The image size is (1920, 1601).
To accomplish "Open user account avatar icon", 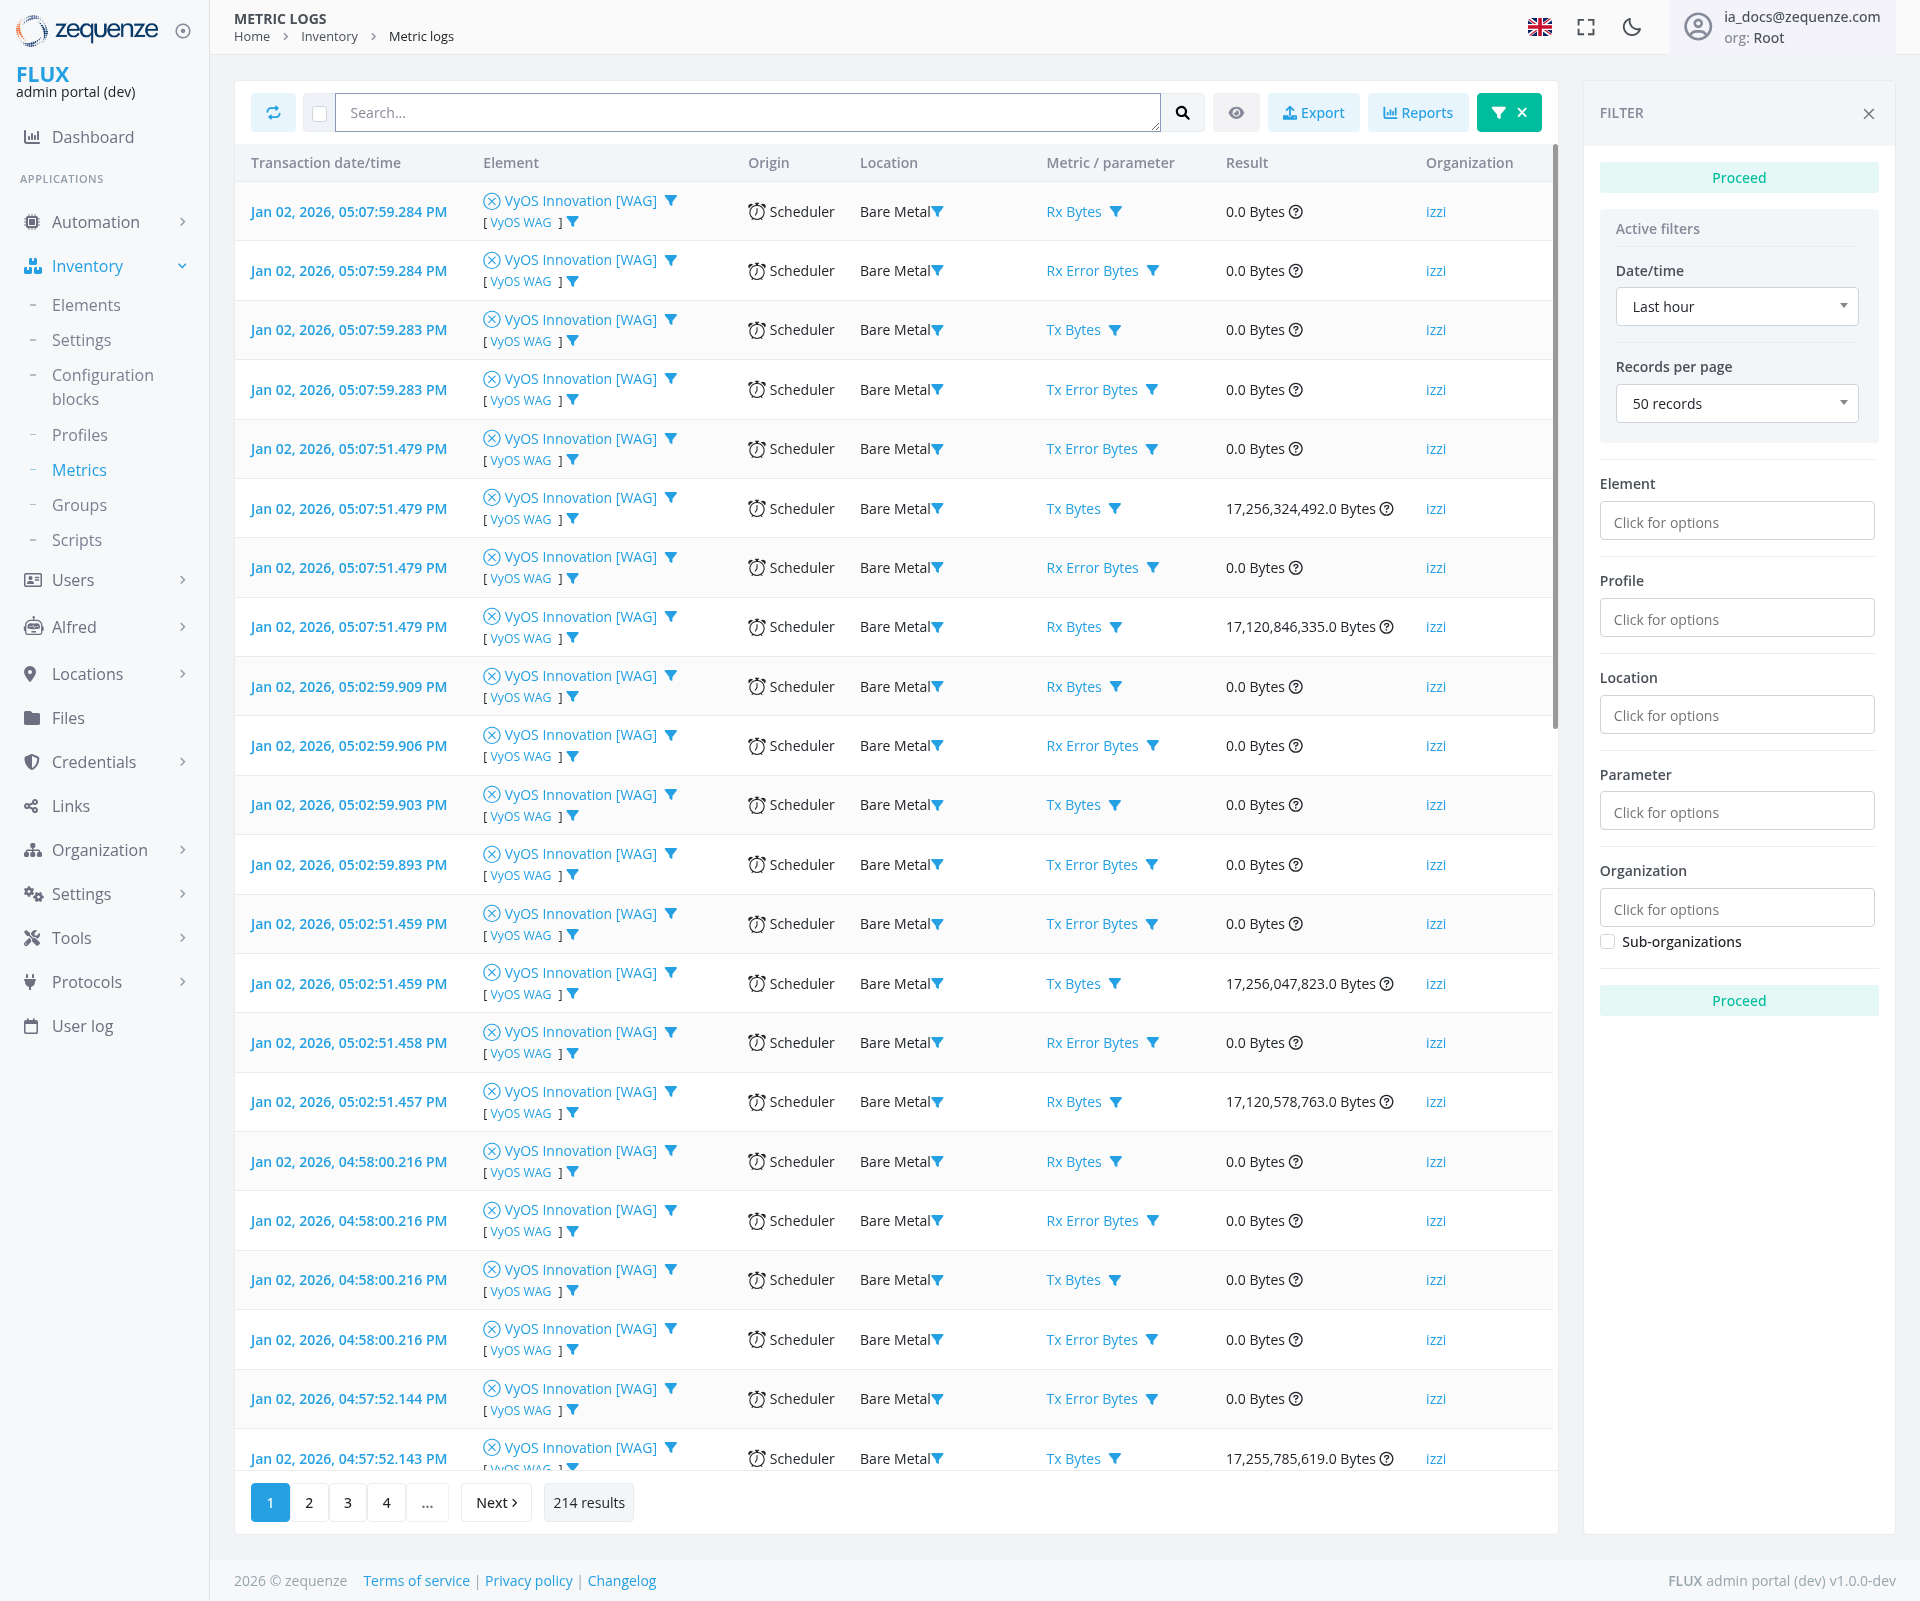I will pos(1698,27).
